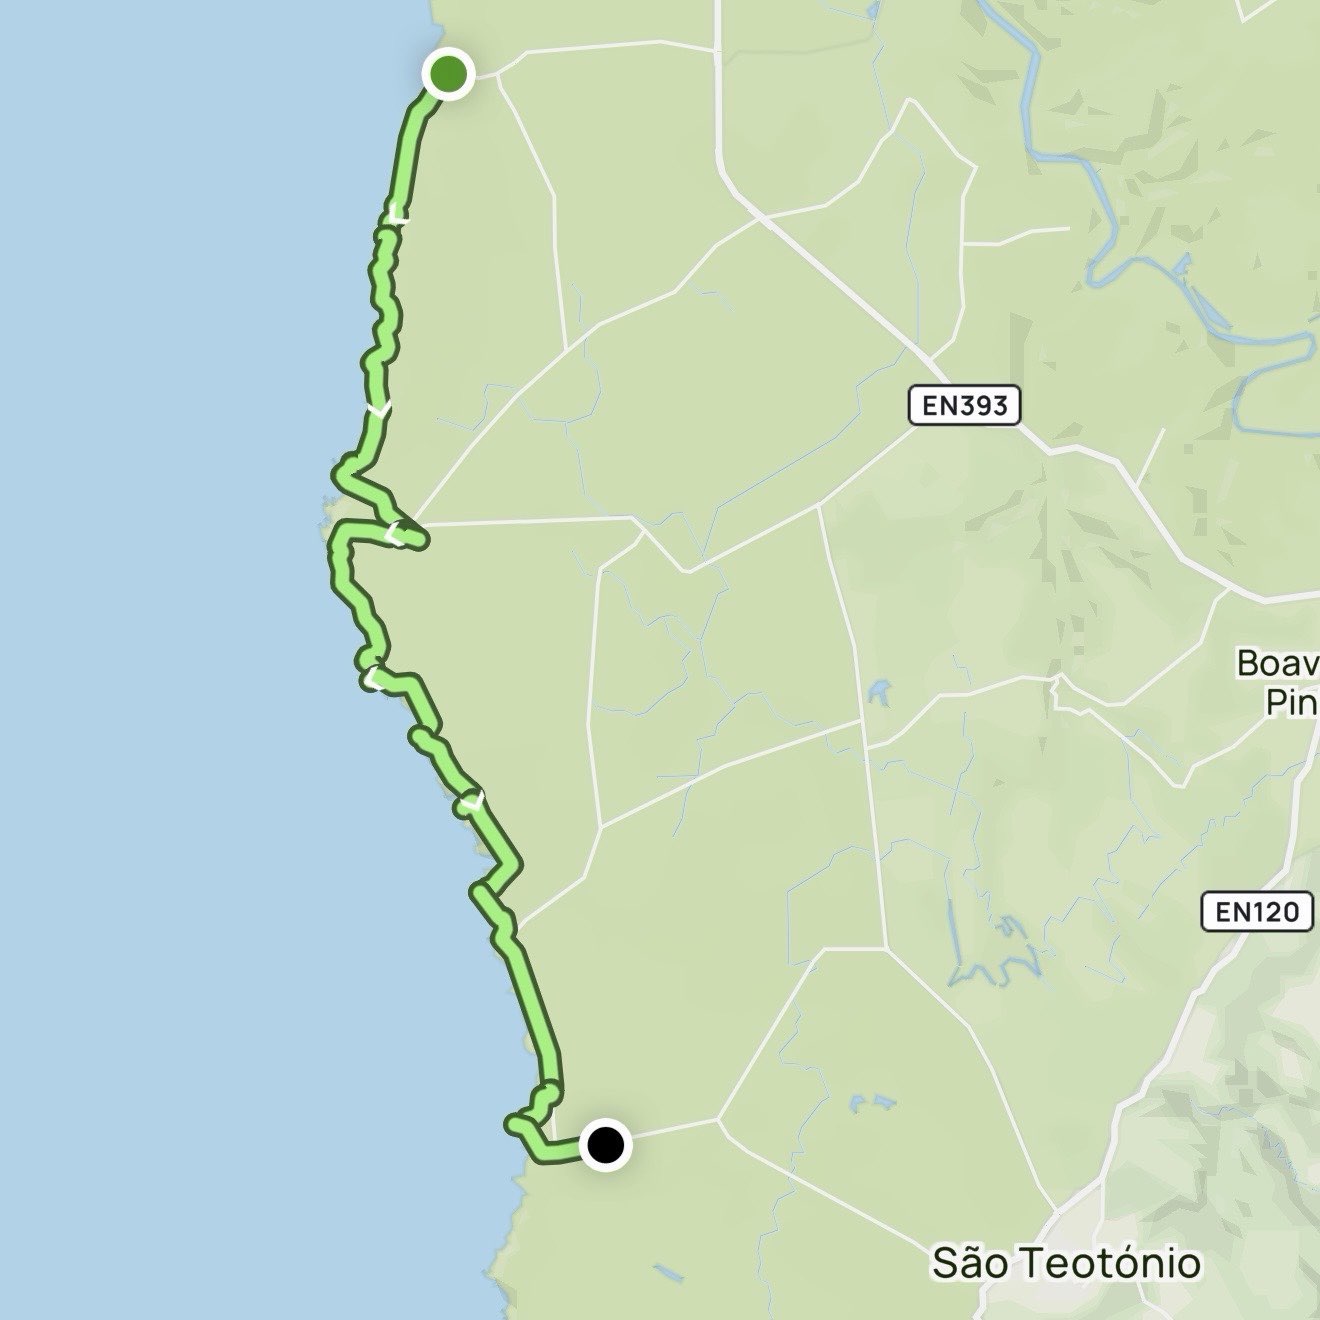Click the green route start marker
1320x1320 pixels.
click(x=449, y=73)
